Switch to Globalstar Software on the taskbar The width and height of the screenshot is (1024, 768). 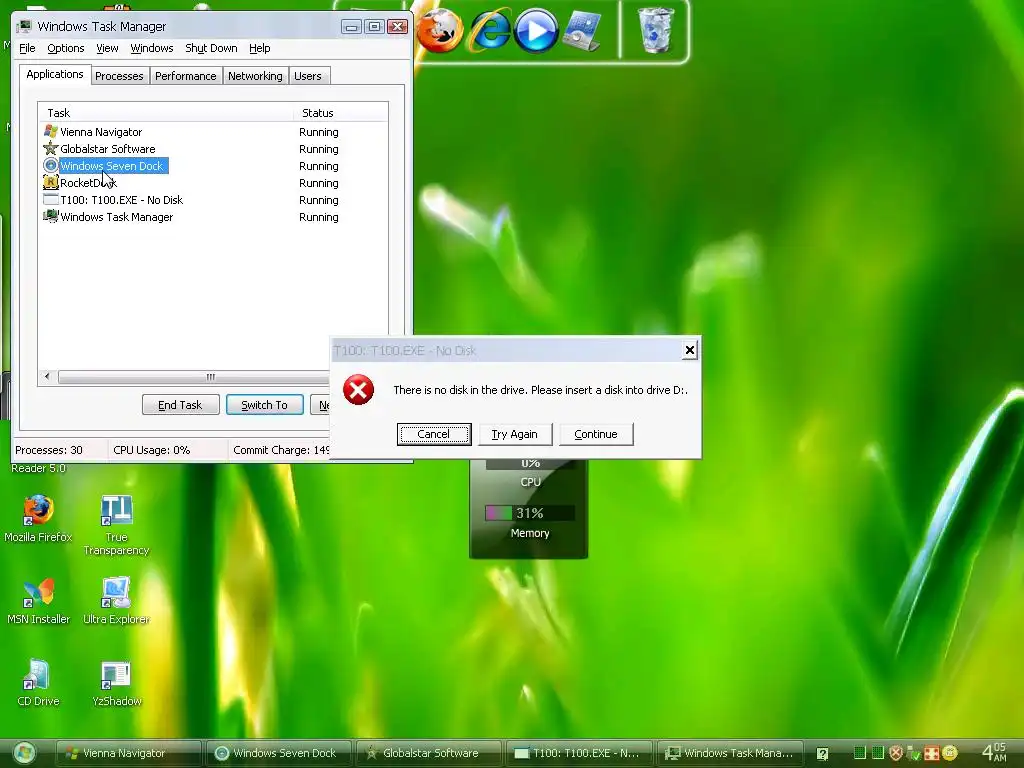coord(428,753)
